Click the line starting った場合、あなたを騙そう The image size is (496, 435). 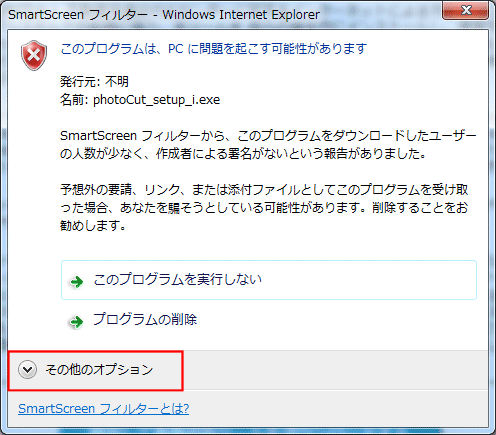tap(264, 208)
